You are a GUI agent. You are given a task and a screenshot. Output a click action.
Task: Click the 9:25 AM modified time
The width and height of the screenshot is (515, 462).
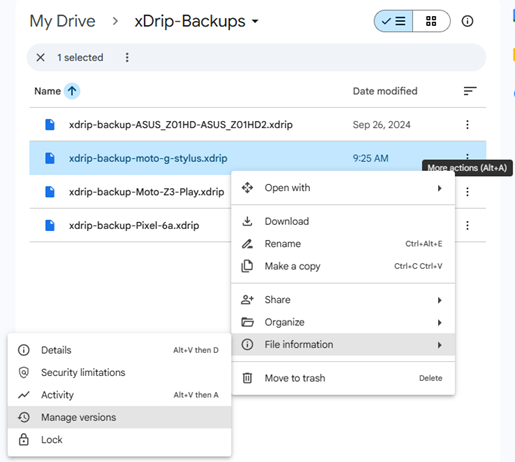click(x=371, y=158)
